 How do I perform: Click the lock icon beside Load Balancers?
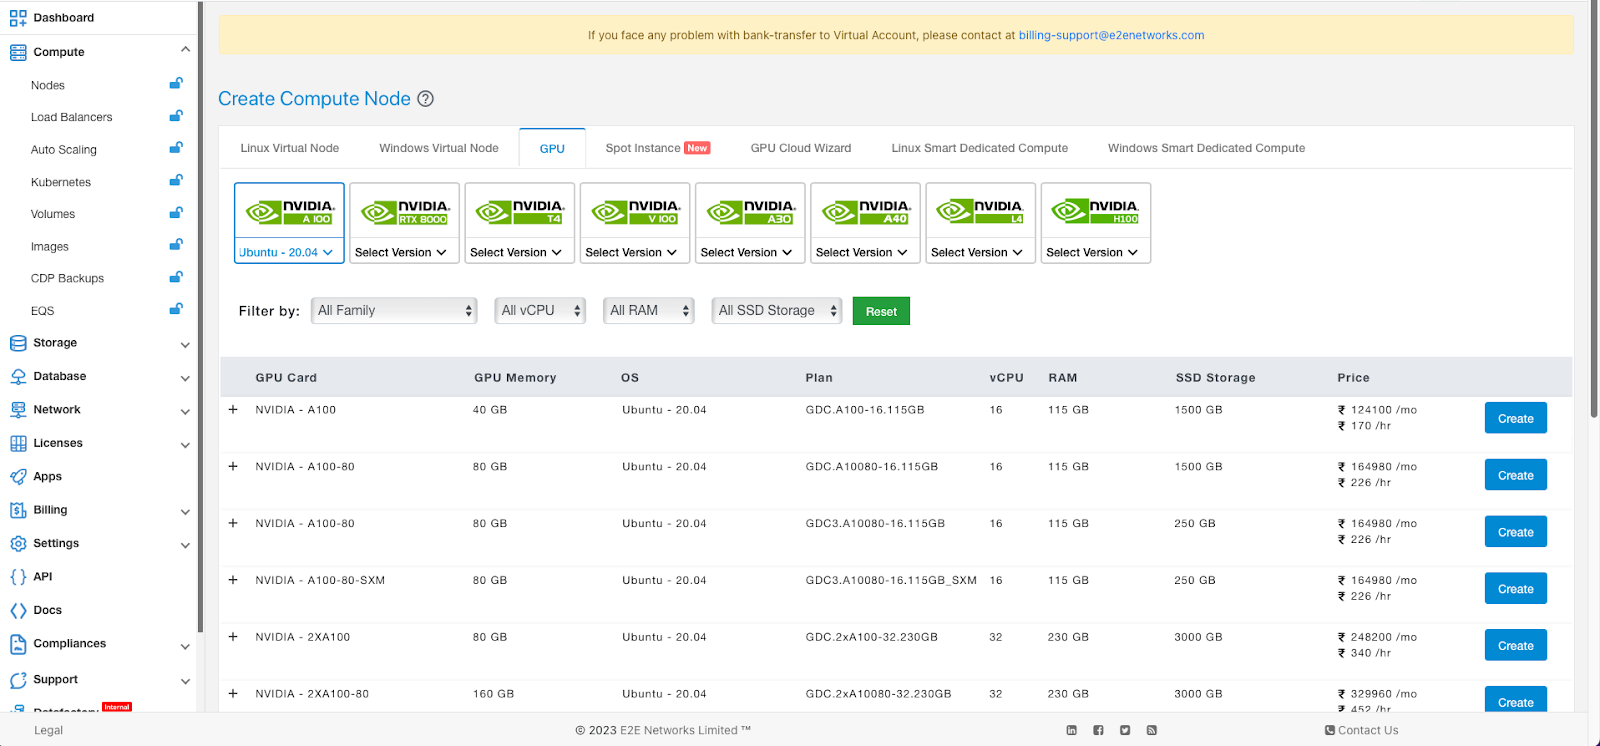(x=176, y=116)
